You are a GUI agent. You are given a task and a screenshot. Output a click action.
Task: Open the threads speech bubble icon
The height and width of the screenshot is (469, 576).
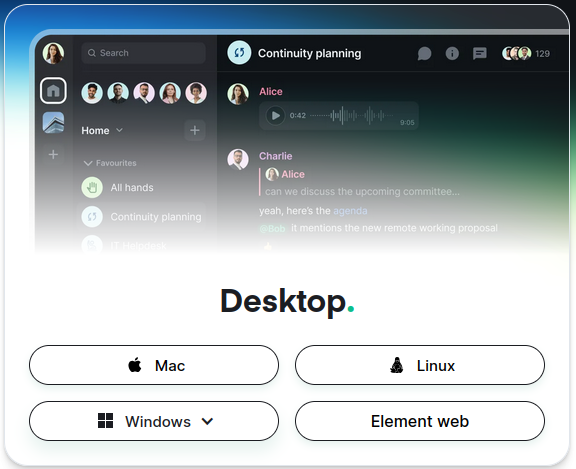424,54
